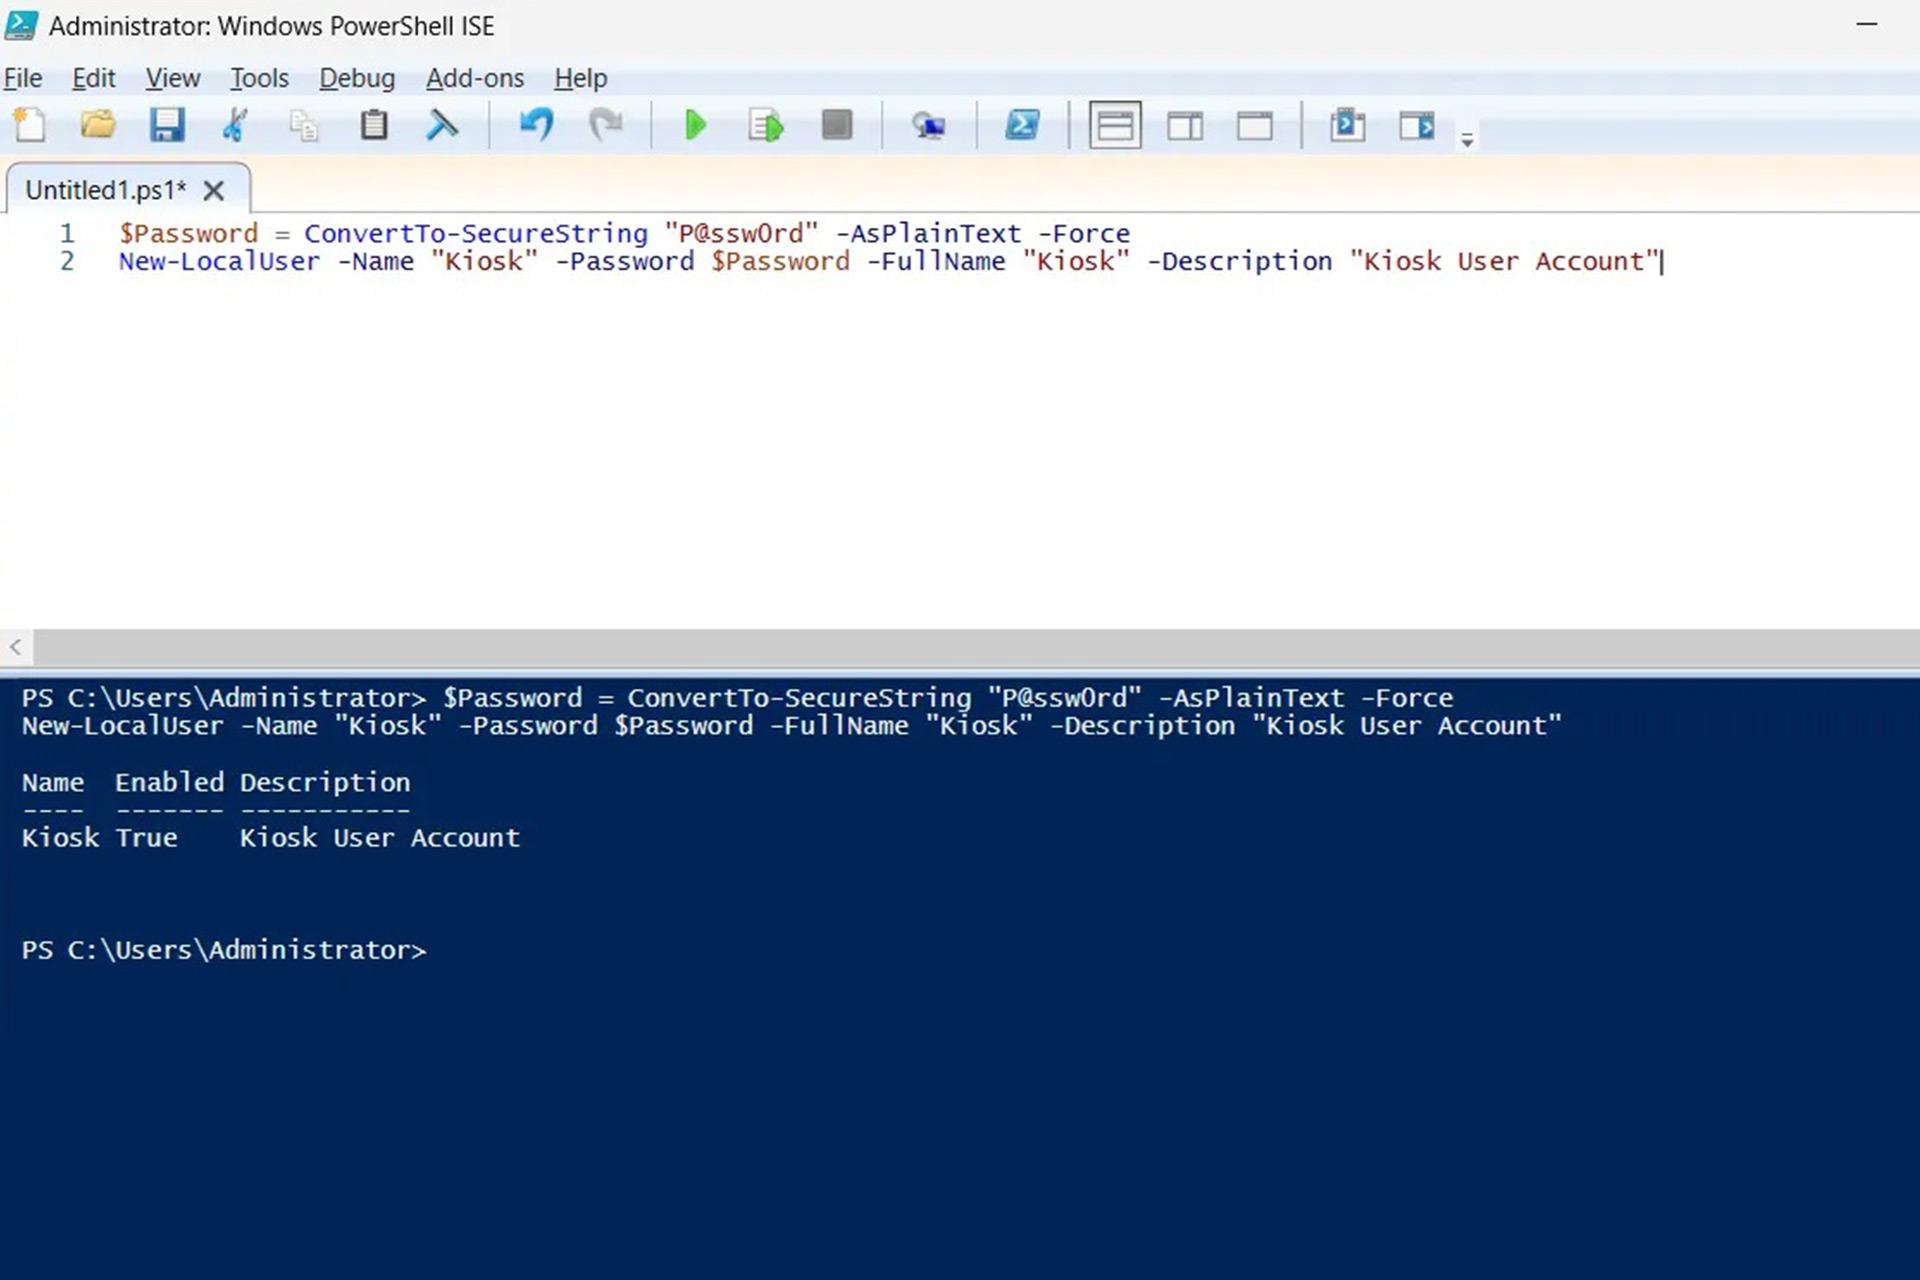Open the View menu
This screenshot has width=1920, height=1280.
173,78
